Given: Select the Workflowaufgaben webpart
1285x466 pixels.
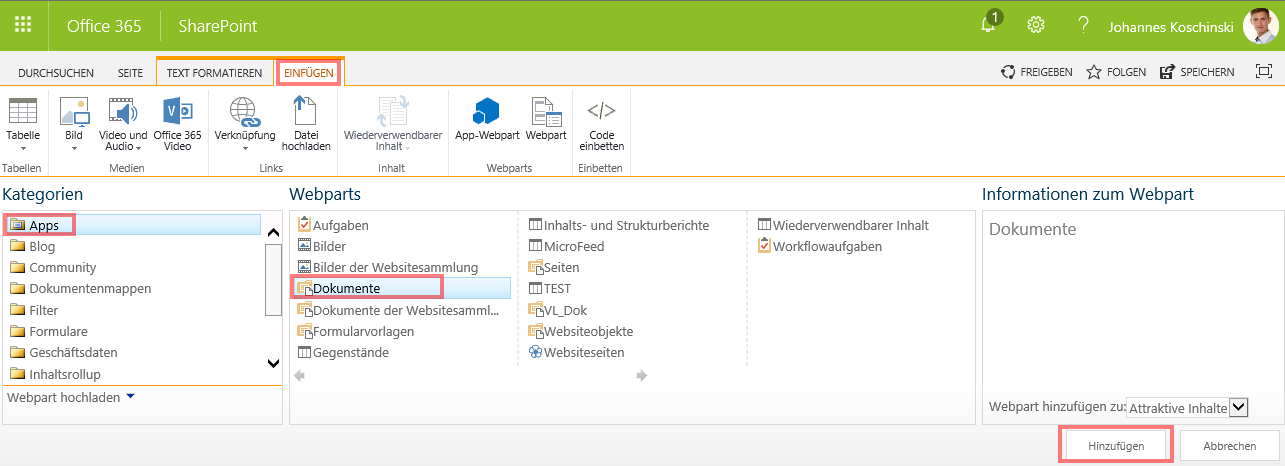Looking at the screenshot, I should click(827, 246).
